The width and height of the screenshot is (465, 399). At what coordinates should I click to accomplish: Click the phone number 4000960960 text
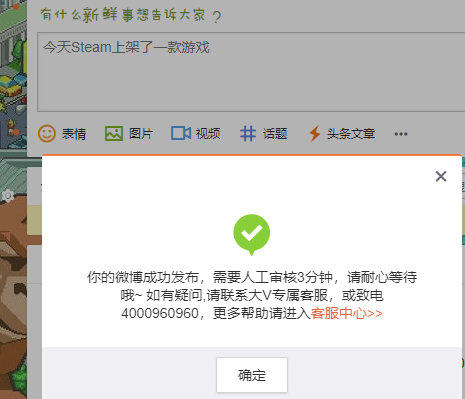(x=160, y=313)
